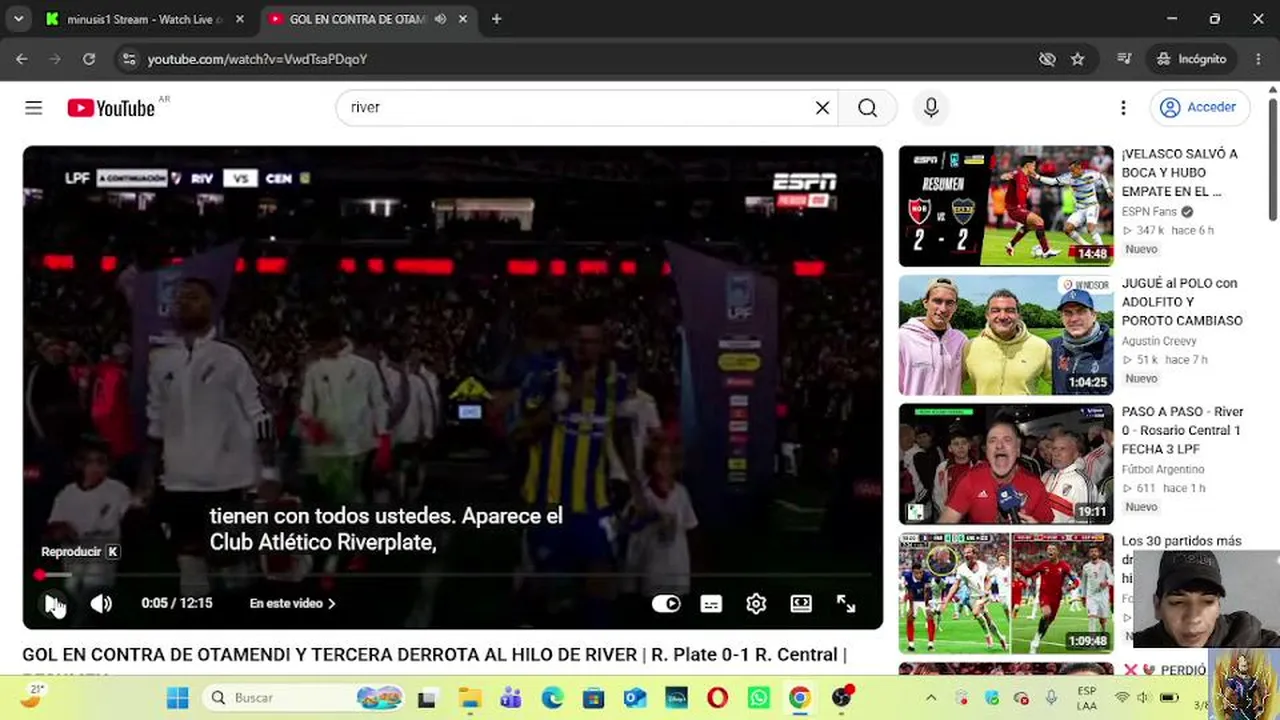Submit search with the magnifying glass button

coord(867,108)
